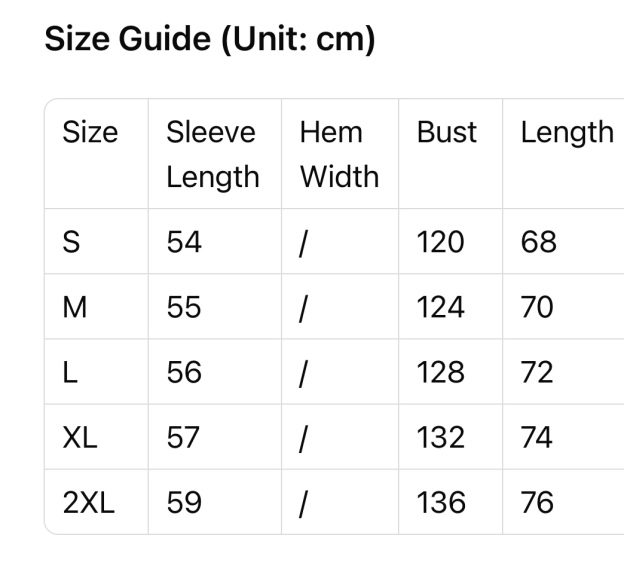The width and height of the screenshot is (624, 572).
Task: Click the bust value 124
Action: tap(441, 307)
